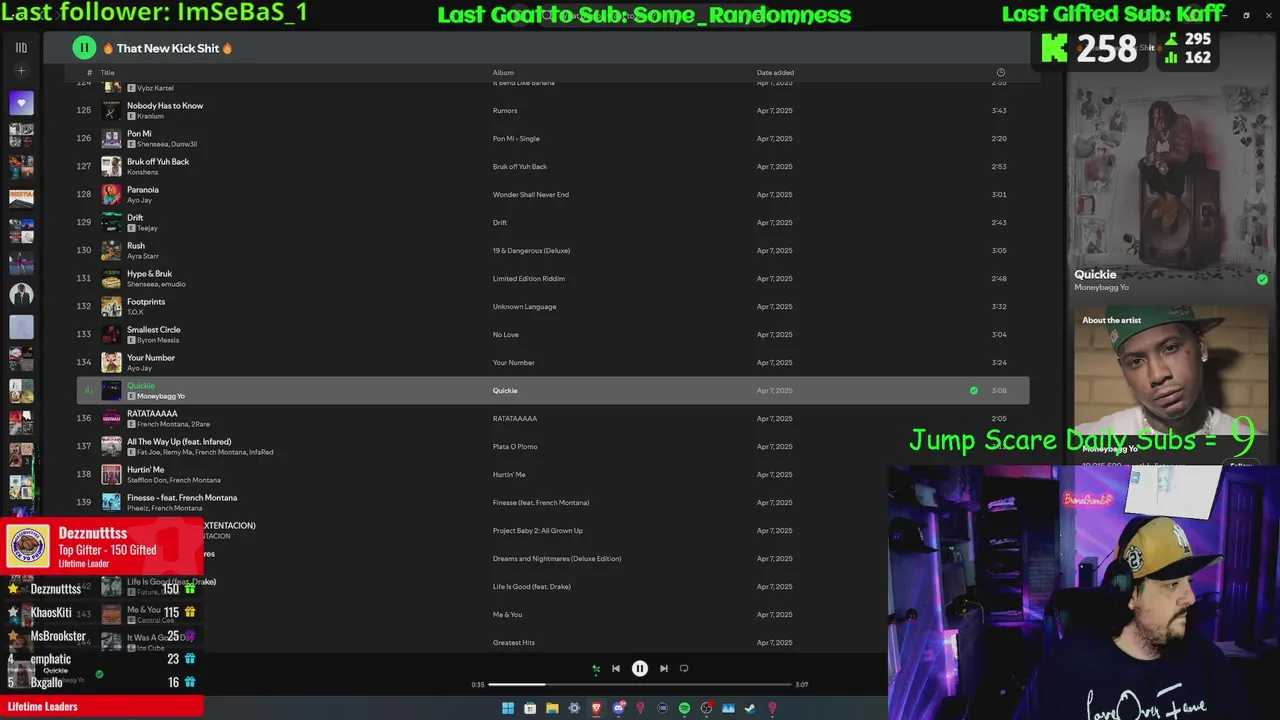Open Discord from the taskbar
Viewport: 1280px width, 720px height.
(618, 708)
